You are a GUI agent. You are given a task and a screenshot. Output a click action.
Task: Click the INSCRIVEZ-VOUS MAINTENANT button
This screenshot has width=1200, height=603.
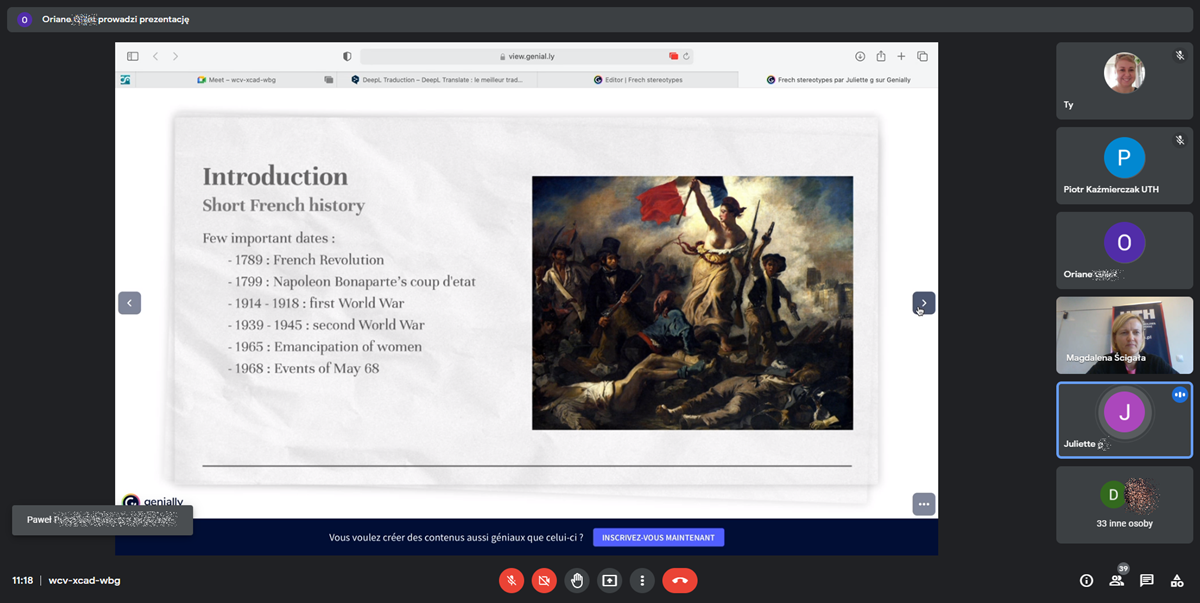coord(658,537)
